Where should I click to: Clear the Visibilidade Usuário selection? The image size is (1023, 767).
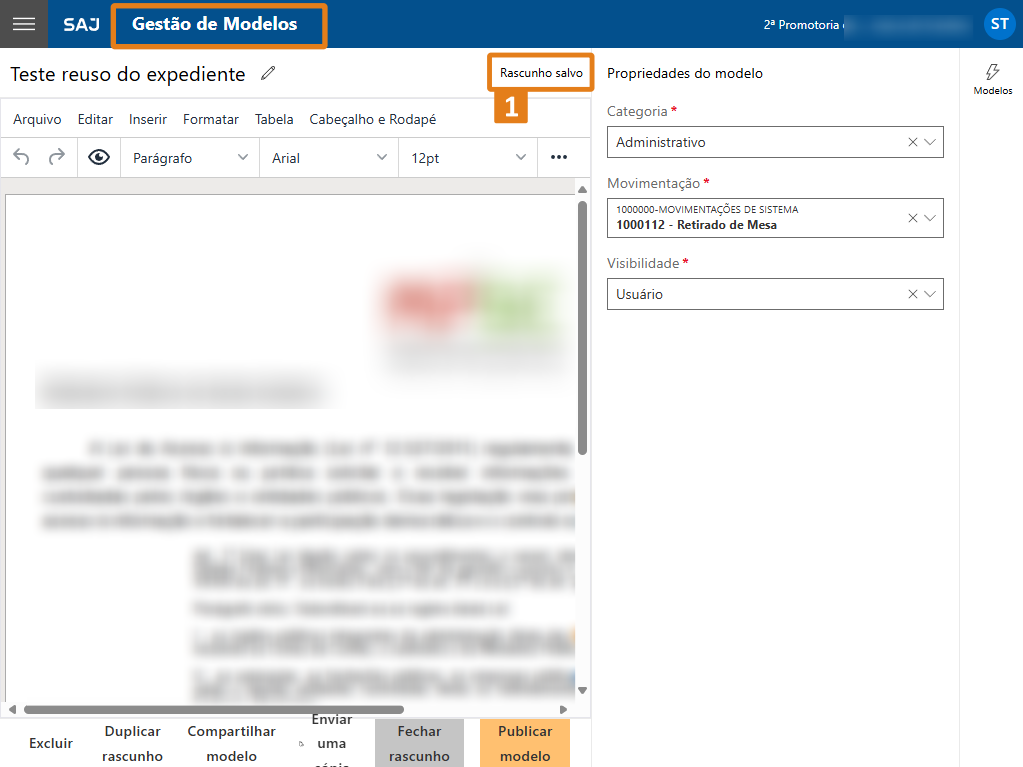click(x=912, y=294)
